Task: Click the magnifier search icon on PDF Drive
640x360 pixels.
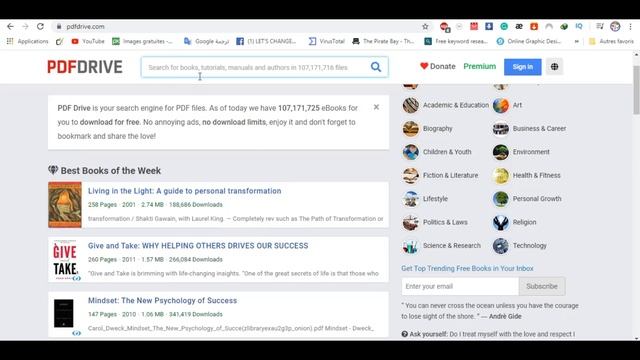Action: coord(376,67)
